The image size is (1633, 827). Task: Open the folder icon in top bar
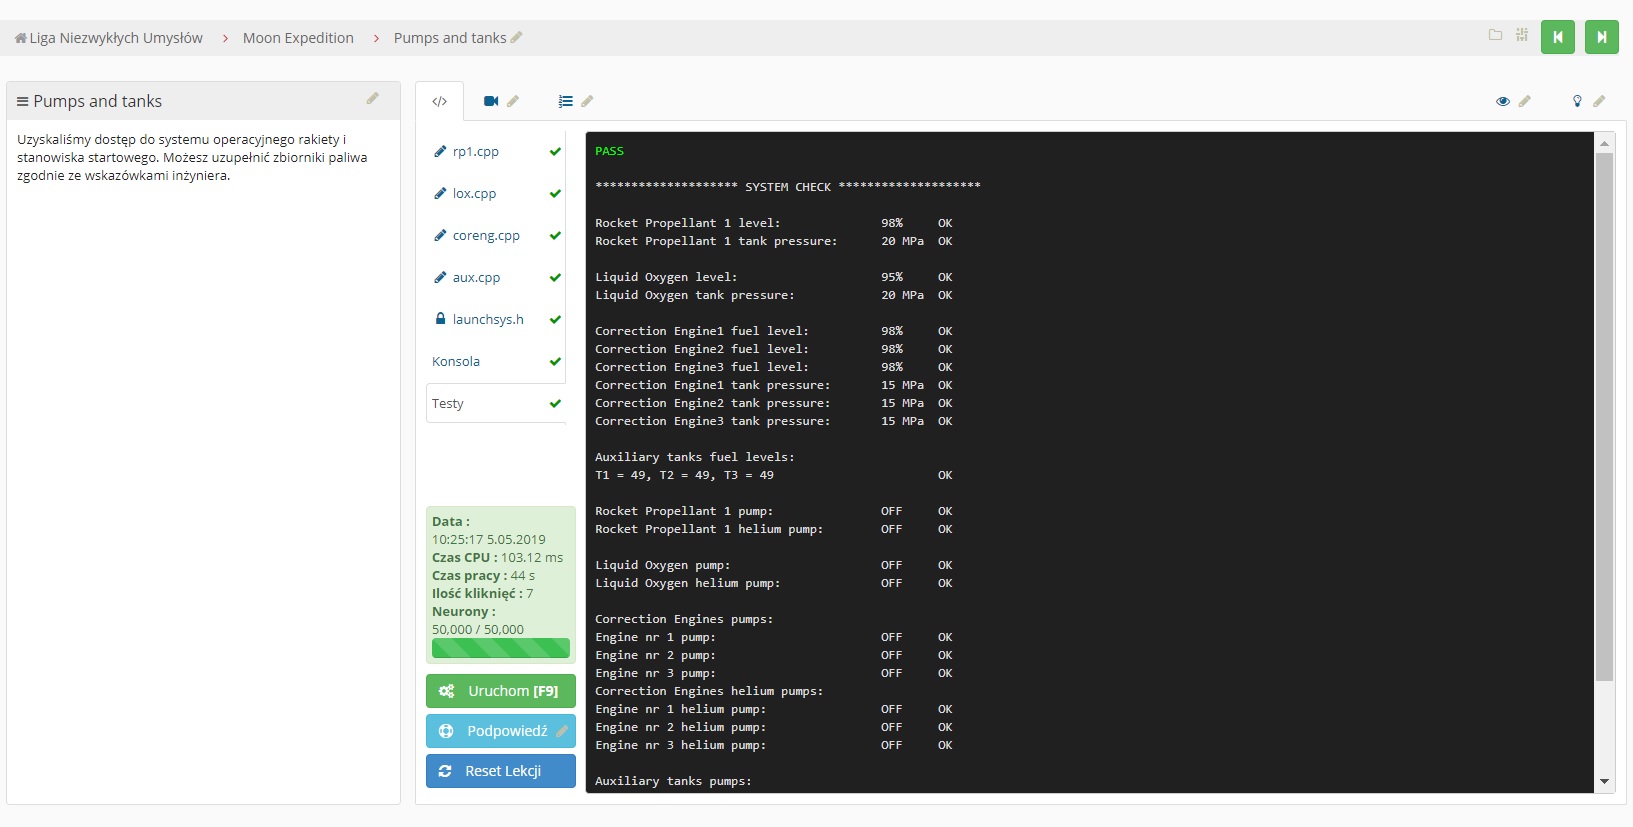coord(1495,35)
